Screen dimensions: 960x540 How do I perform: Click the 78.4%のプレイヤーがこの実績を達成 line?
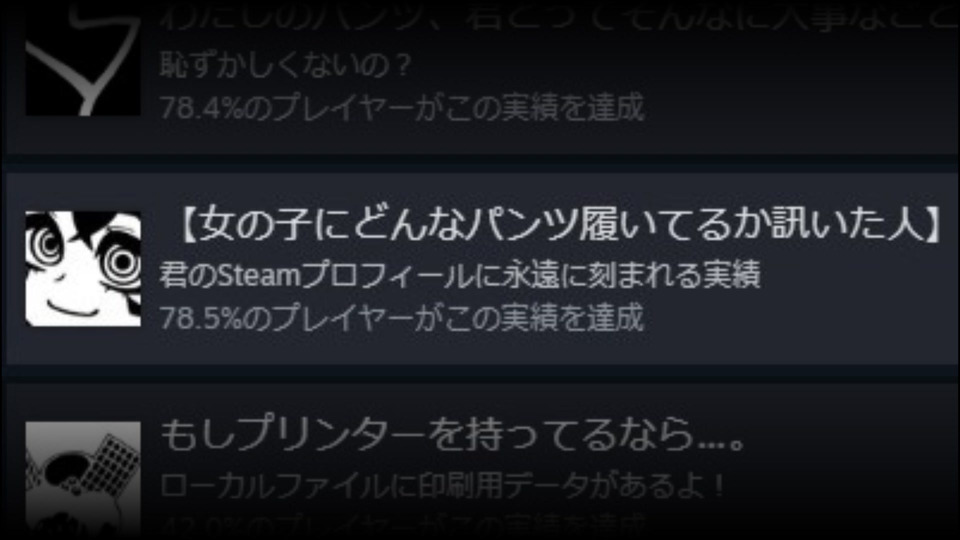point(402,108)
